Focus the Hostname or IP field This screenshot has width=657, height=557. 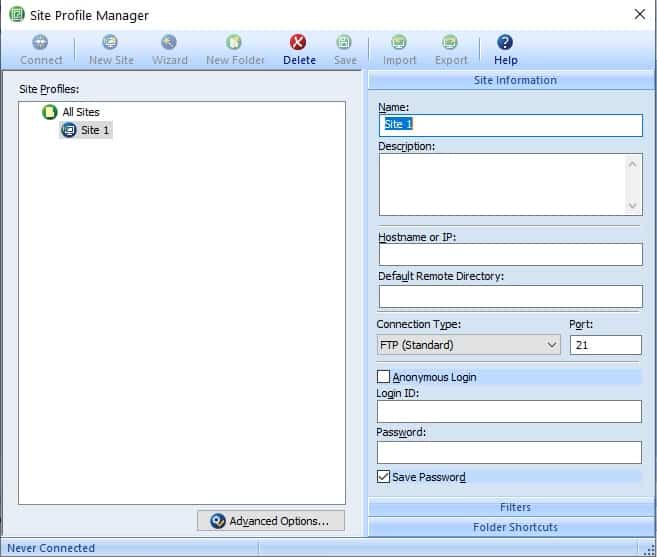point(510,254)
